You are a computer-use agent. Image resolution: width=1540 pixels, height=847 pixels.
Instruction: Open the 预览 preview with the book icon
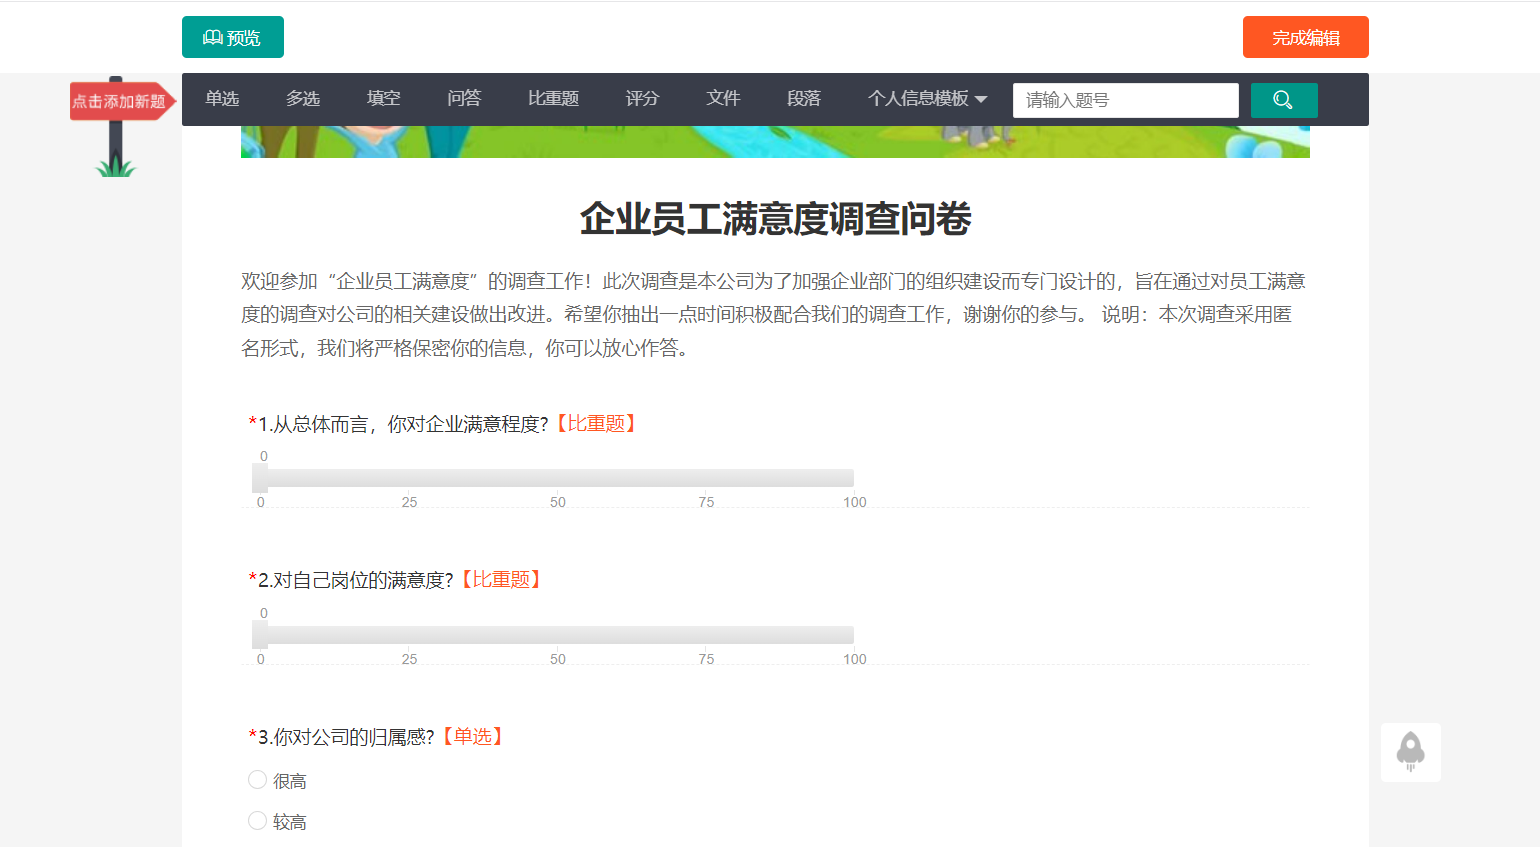coord(232,36)
